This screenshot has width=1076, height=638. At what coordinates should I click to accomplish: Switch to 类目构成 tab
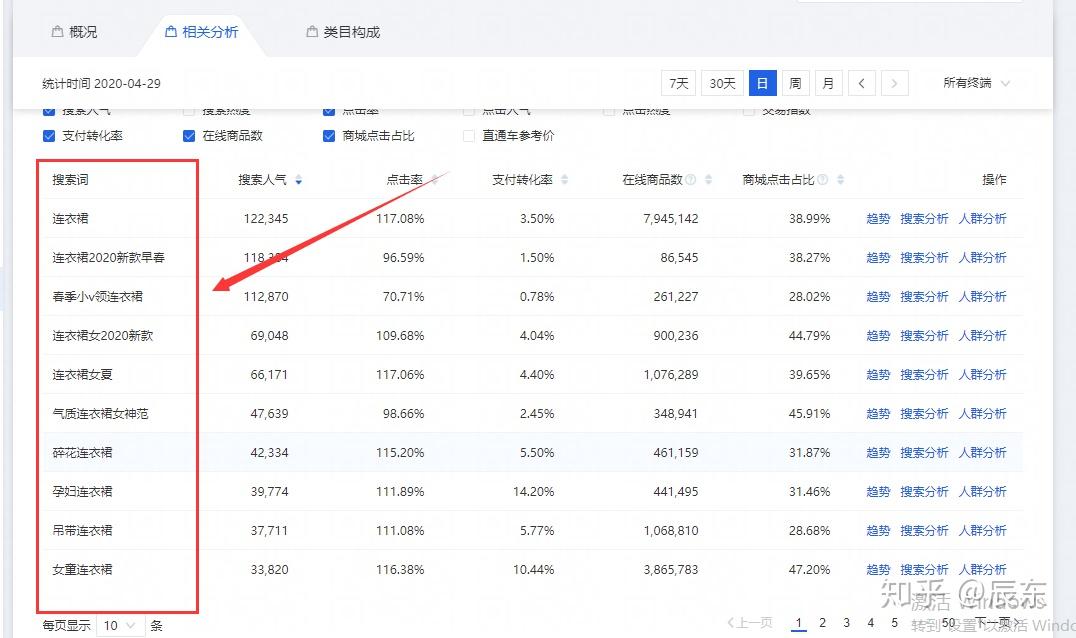342,32
